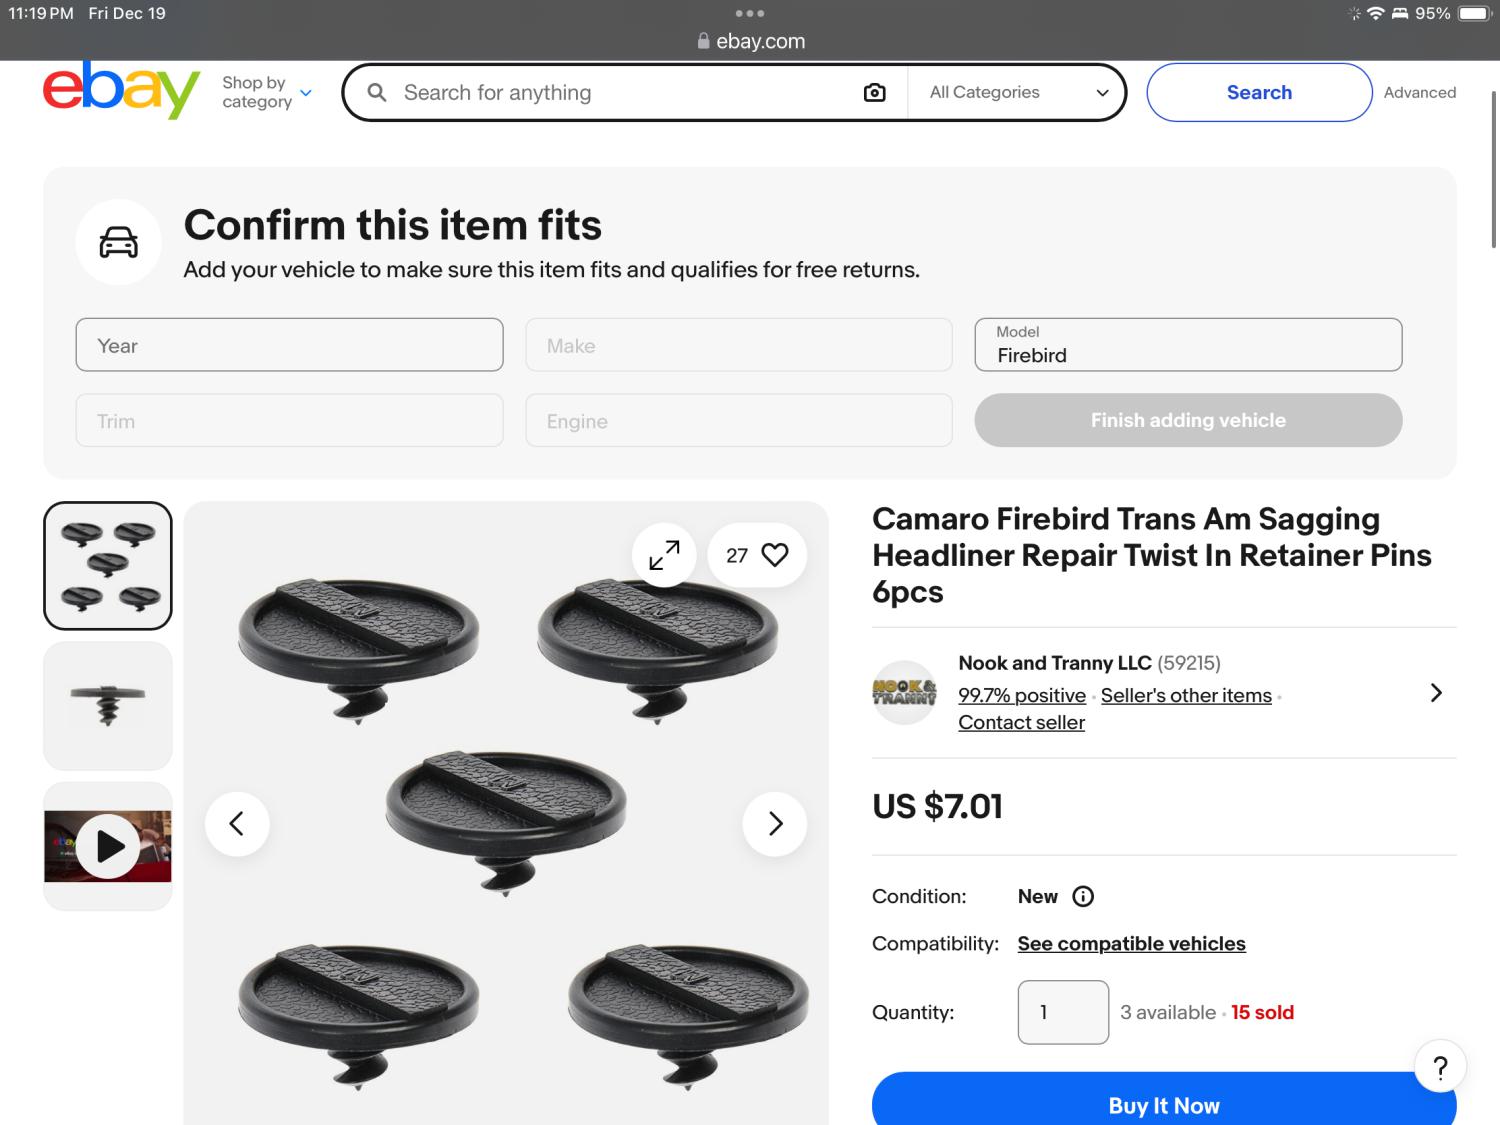Open condition info icon next to New

click(1083, 896)
